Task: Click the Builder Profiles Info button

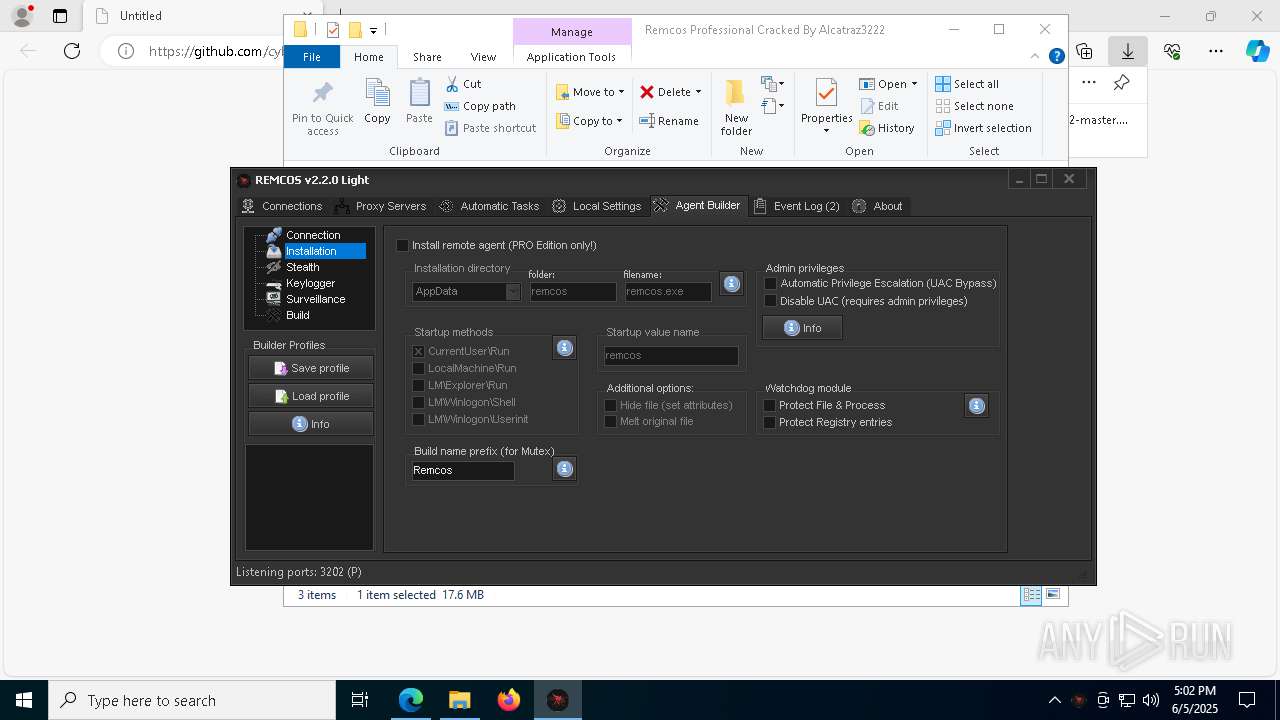Action: pyautogui.click(x=311, y=424)
